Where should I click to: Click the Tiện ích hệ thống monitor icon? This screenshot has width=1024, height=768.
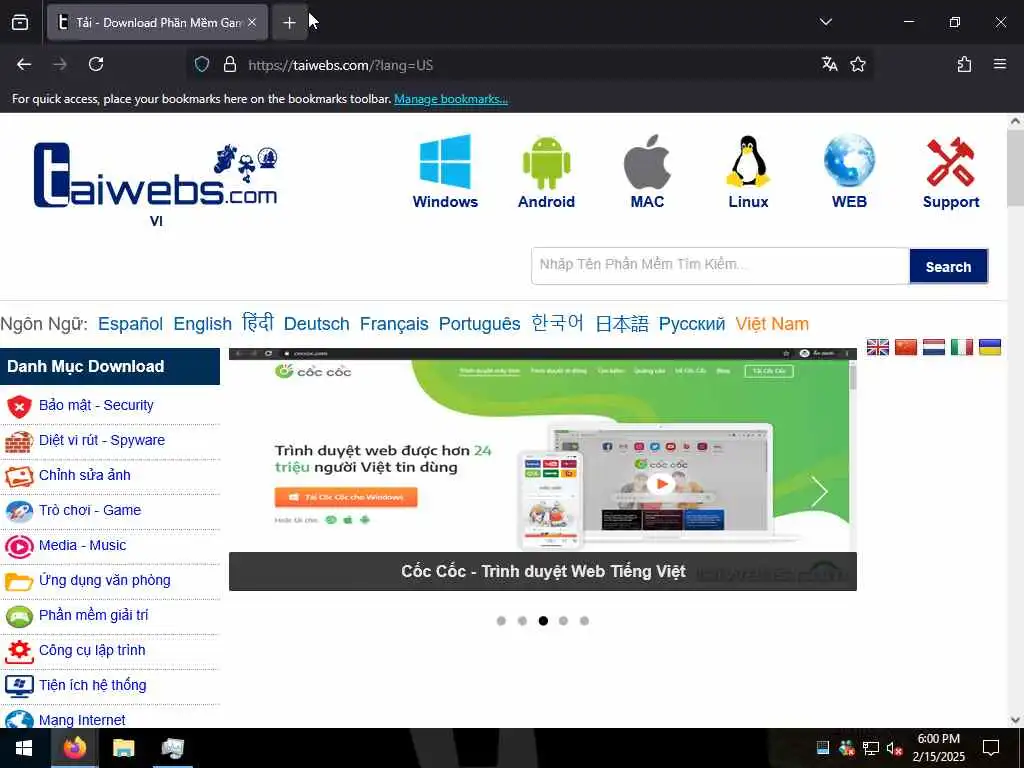pos(19,686)
